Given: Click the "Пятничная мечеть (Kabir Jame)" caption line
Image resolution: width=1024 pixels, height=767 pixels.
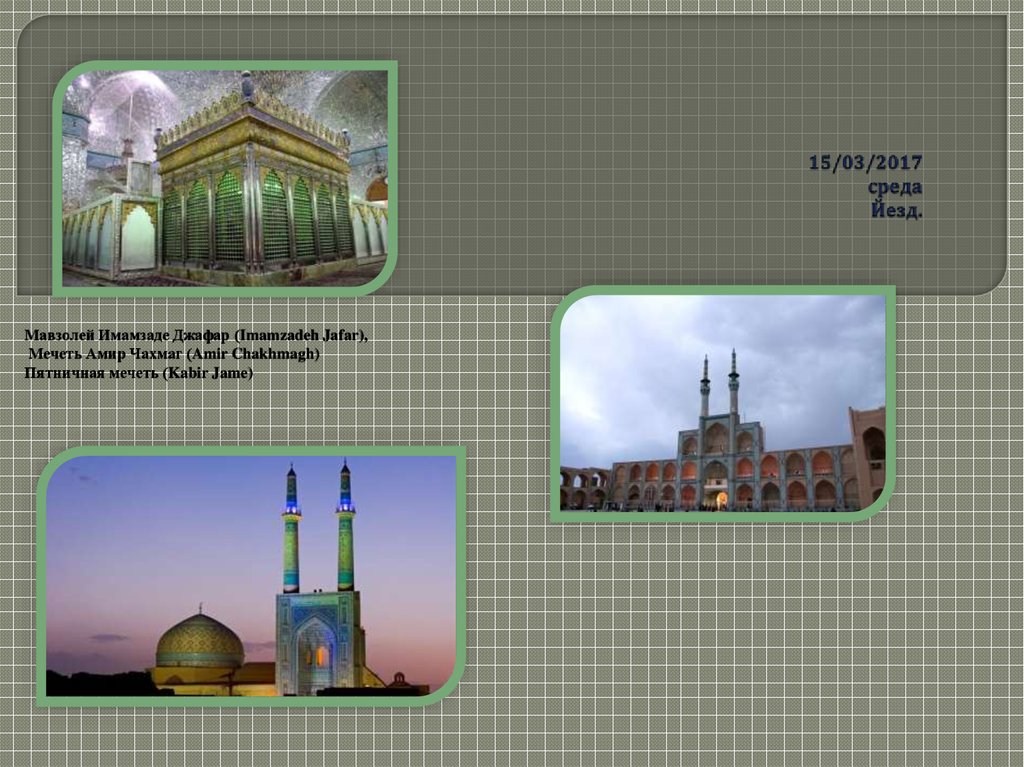Looking at the screenshot, I should click(139, 373).
